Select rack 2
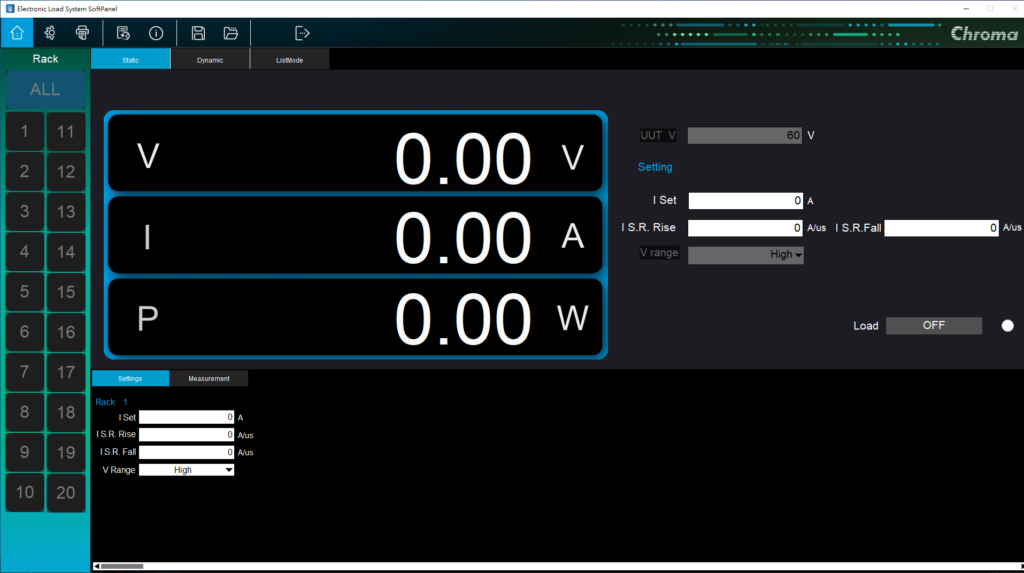This screenshot has height=573, width=1024. 25,171
